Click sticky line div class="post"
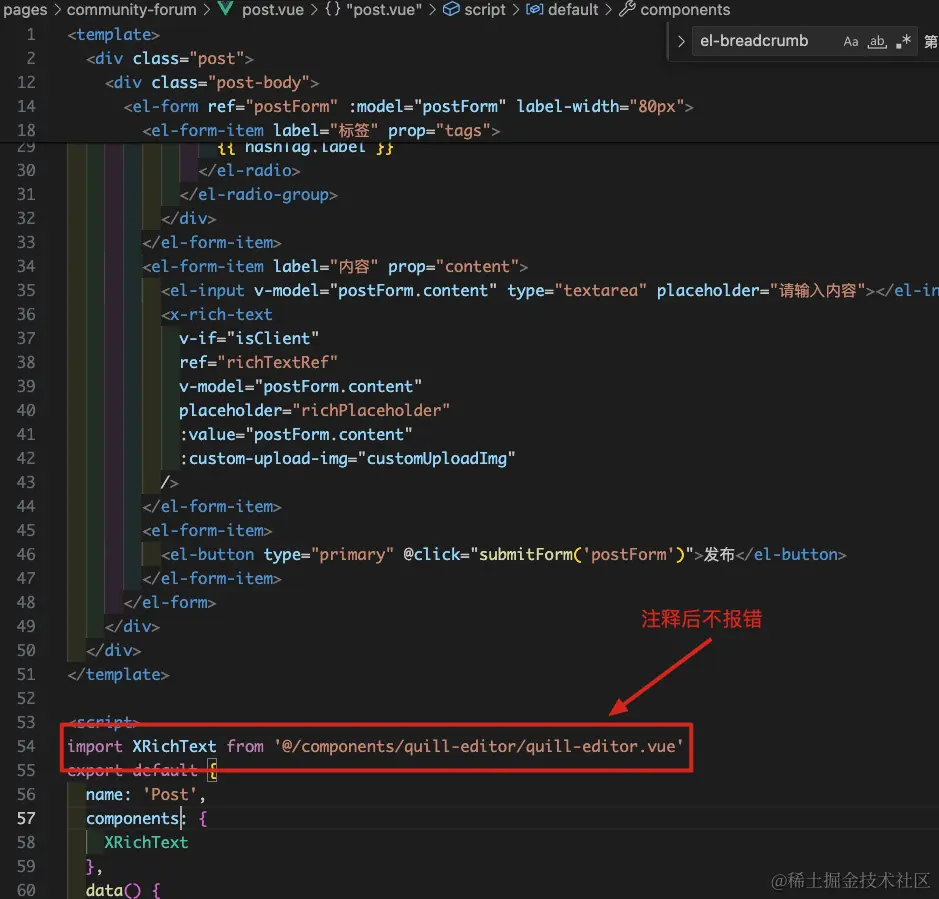This screenshot has height=899, width=939. (x=169, y=59)
